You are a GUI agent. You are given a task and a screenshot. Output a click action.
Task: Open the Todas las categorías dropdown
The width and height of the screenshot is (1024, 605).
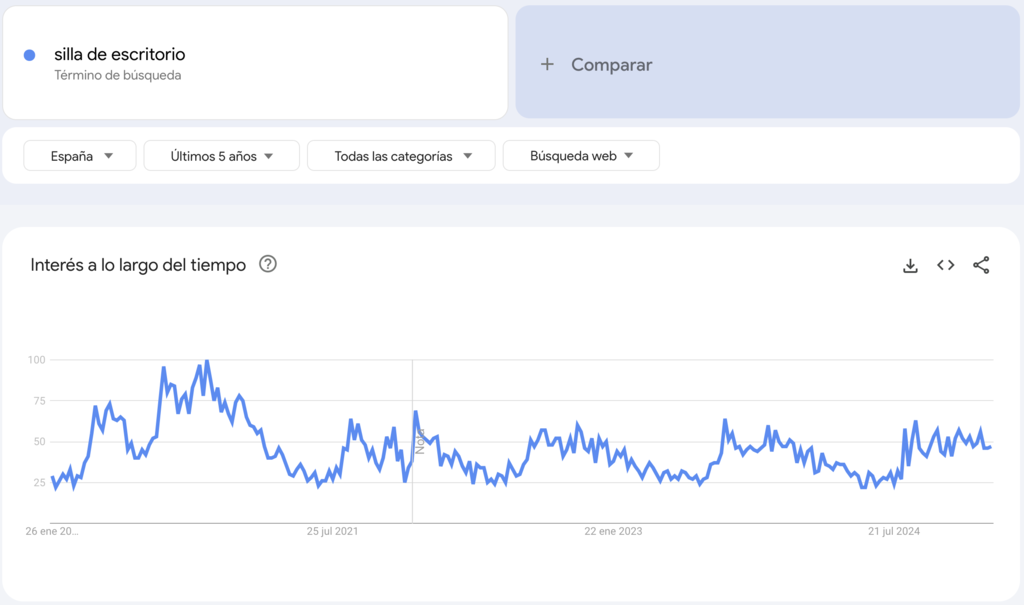point(400,155)
